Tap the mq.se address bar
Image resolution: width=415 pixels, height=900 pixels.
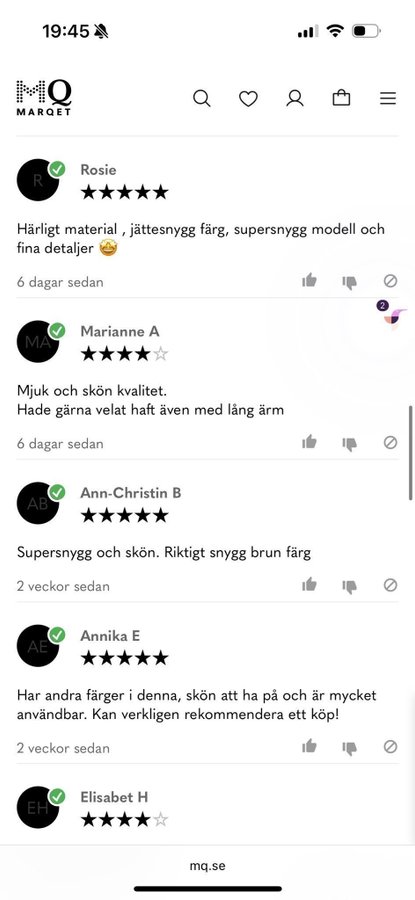(x=207, y=866)
